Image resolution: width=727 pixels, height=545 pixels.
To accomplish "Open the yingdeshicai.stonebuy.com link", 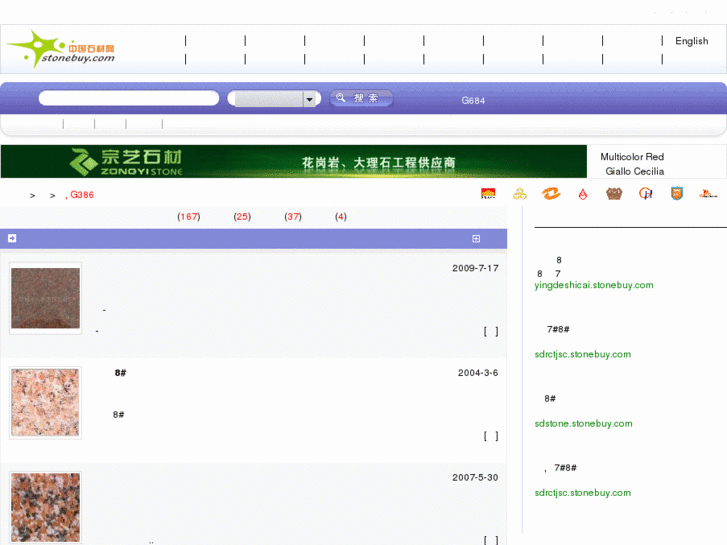I will coord(593,285).
